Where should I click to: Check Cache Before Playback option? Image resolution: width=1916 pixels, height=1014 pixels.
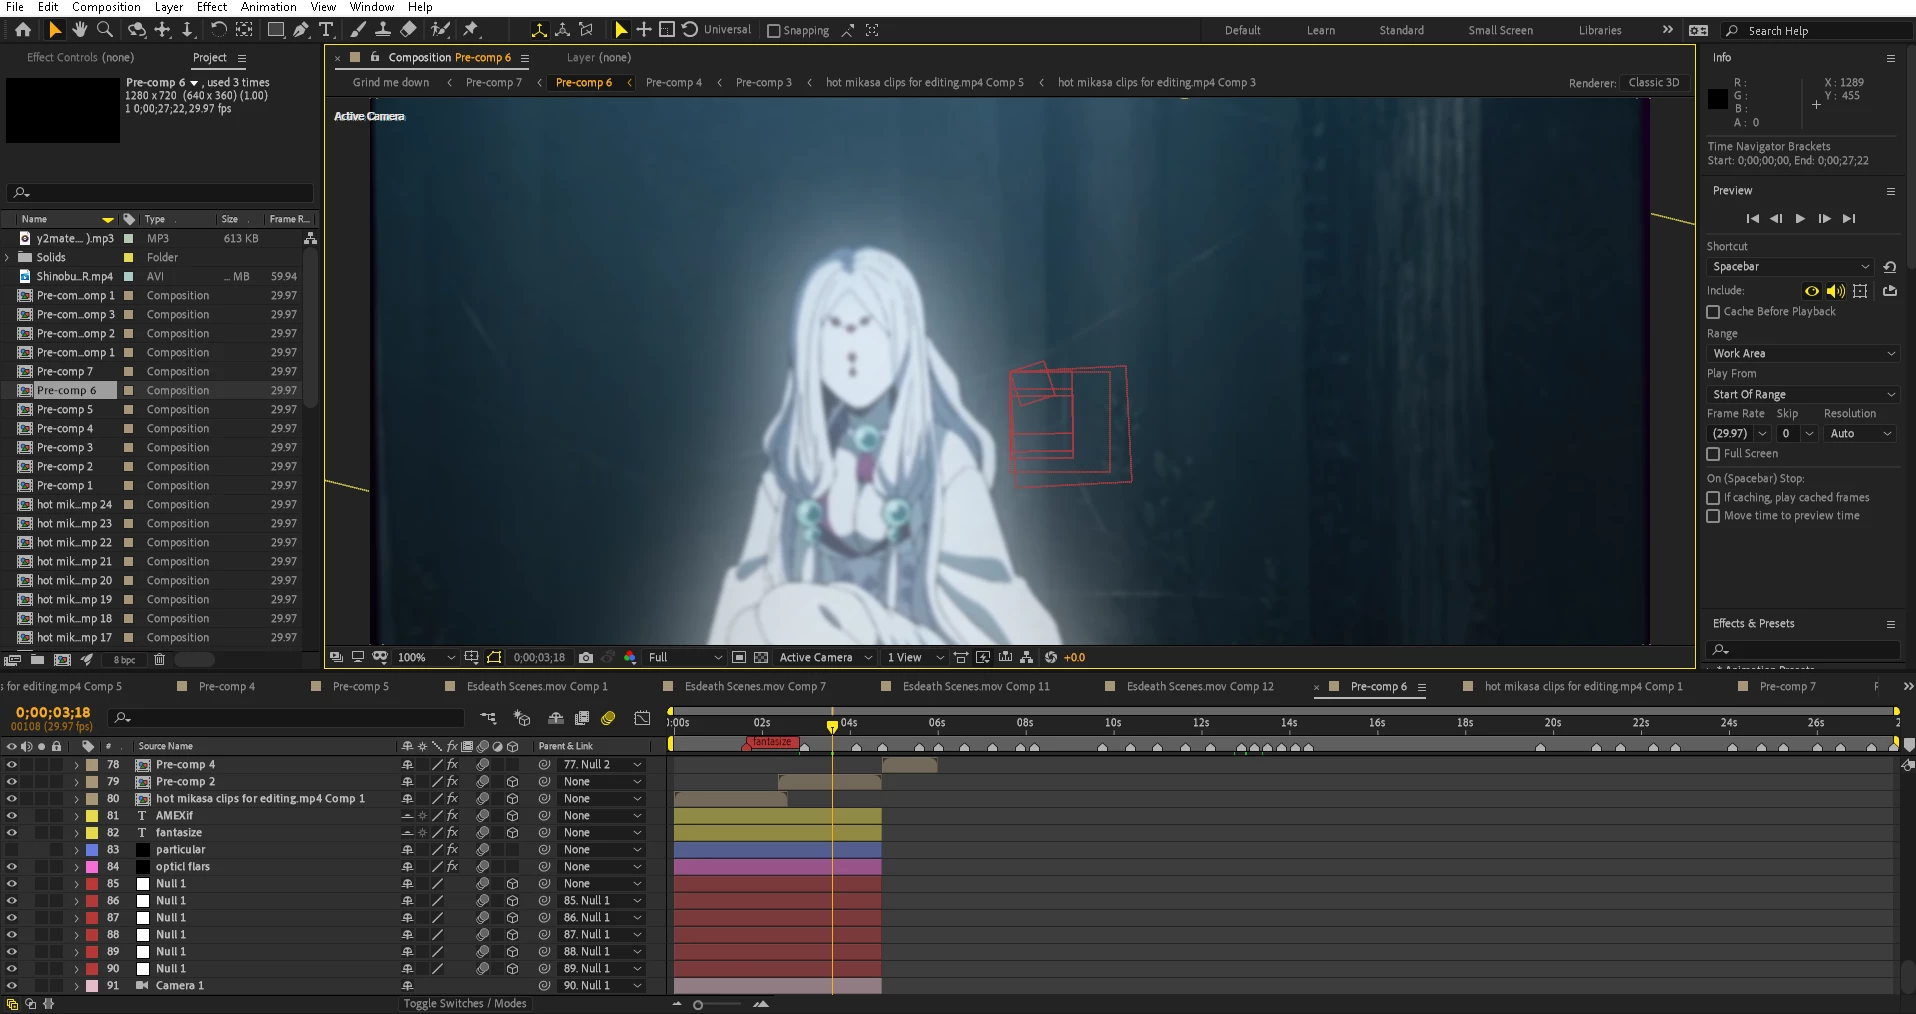[1713, 312]
